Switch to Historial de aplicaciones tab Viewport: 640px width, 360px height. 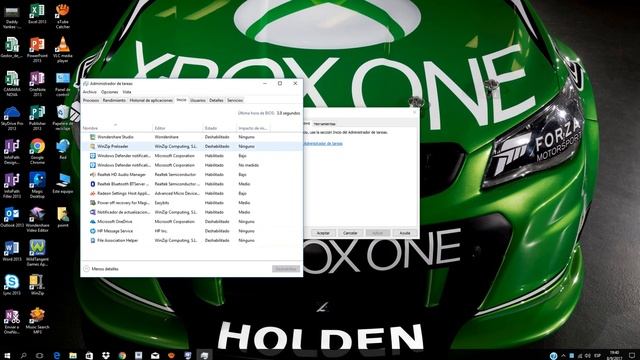[x=151, y=100]
